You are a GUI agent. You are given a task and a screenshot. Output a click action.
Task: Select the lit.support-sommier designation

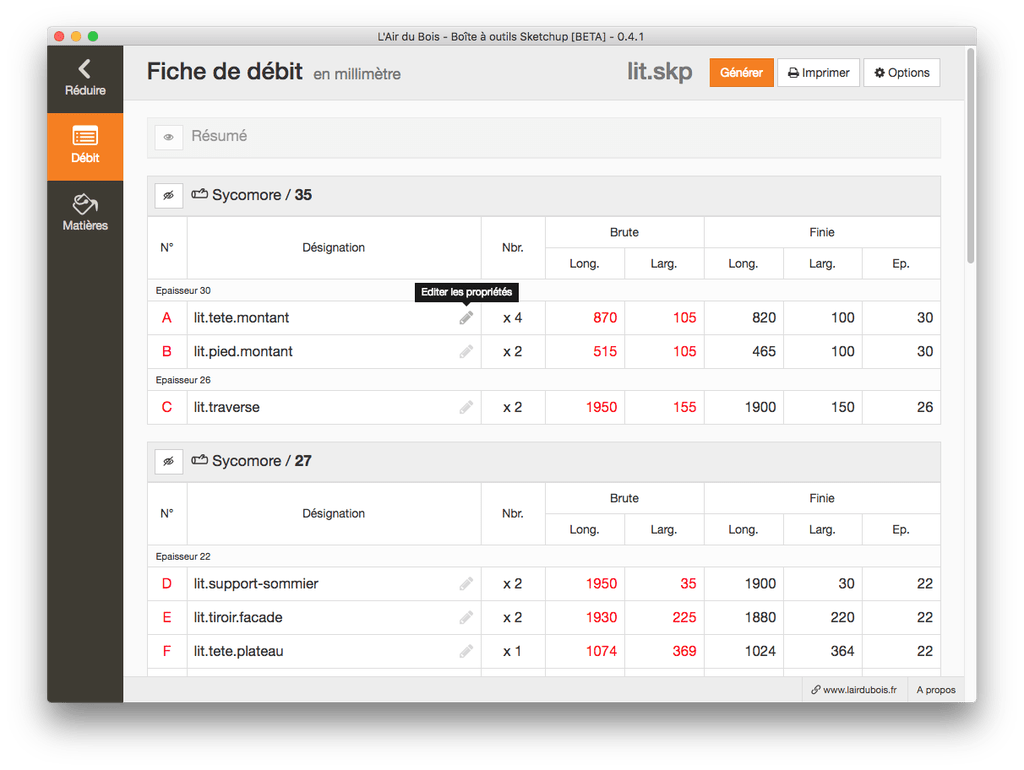(x=256, y=584)
